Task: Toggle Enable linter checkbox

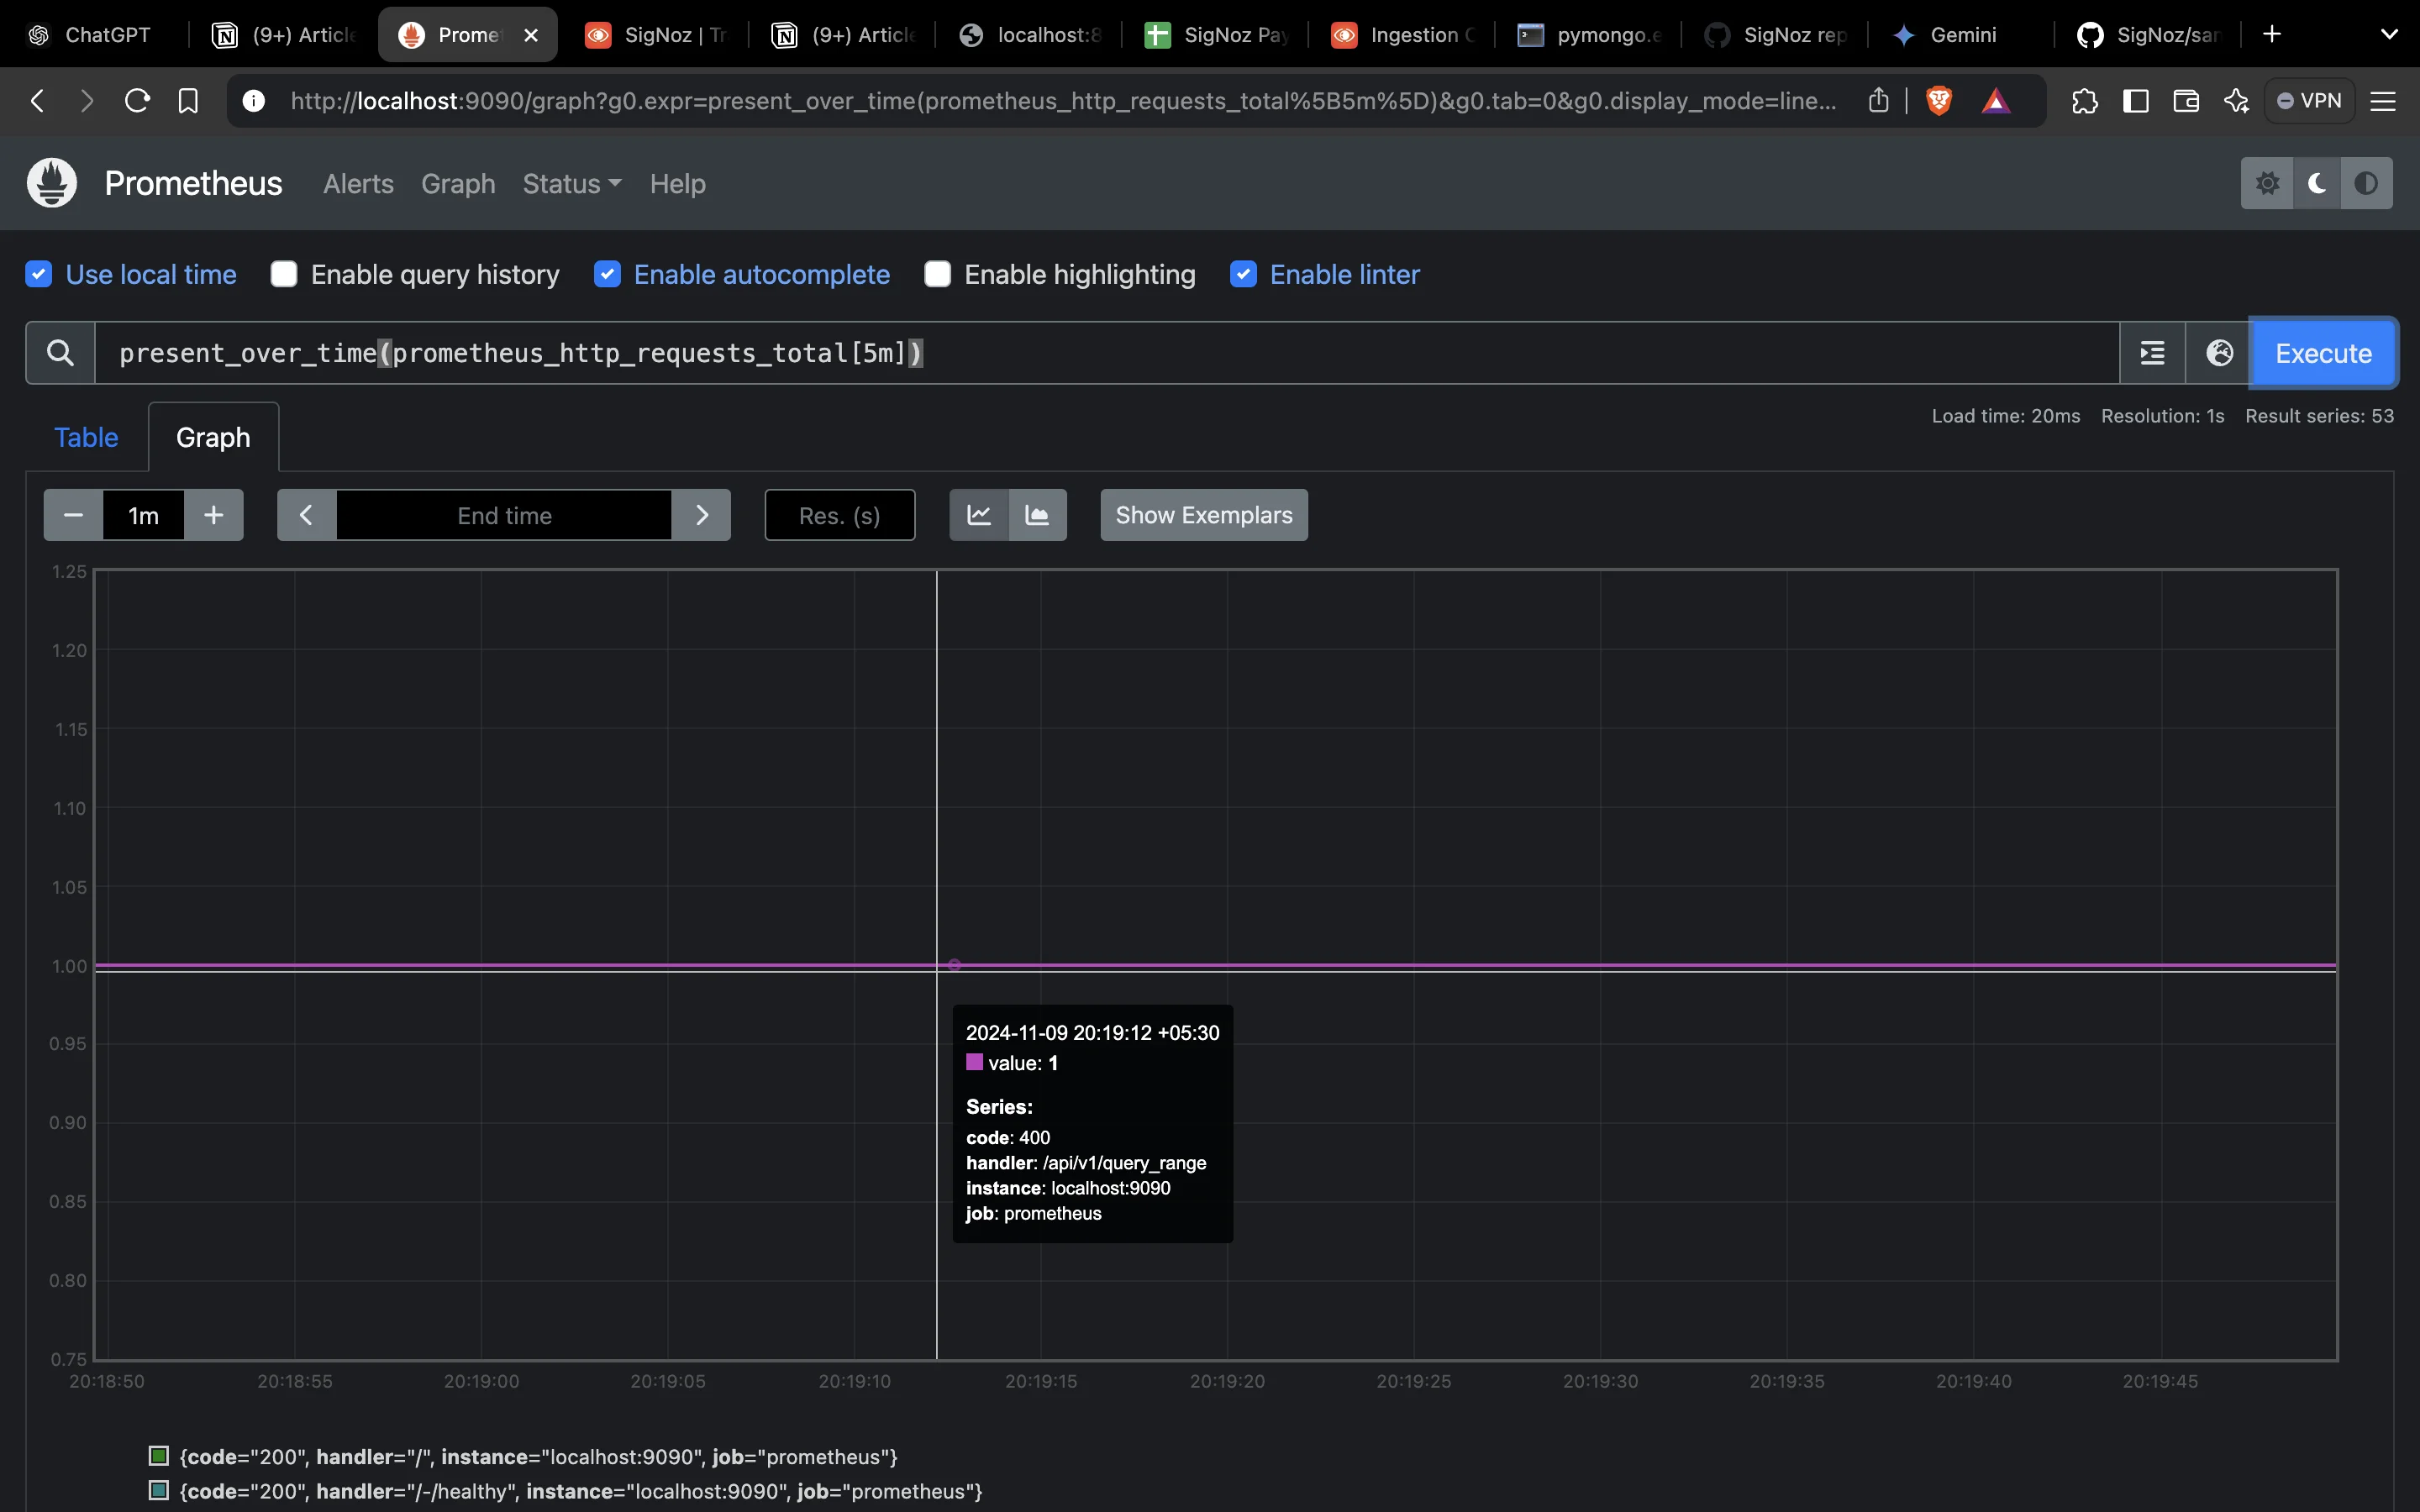Action: (x=1243, y=274)
